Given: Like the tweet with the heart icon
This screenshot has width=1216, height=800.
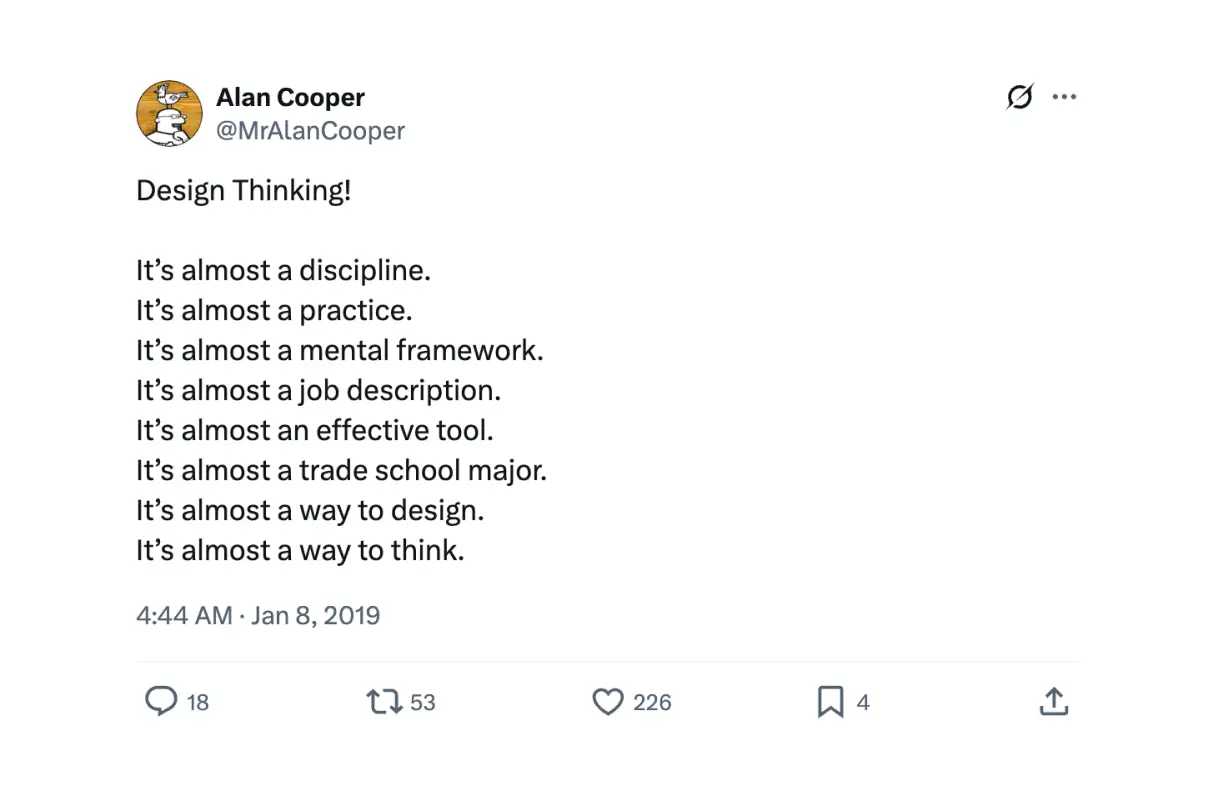Looking at the screenshot, I should pos(608,702).
